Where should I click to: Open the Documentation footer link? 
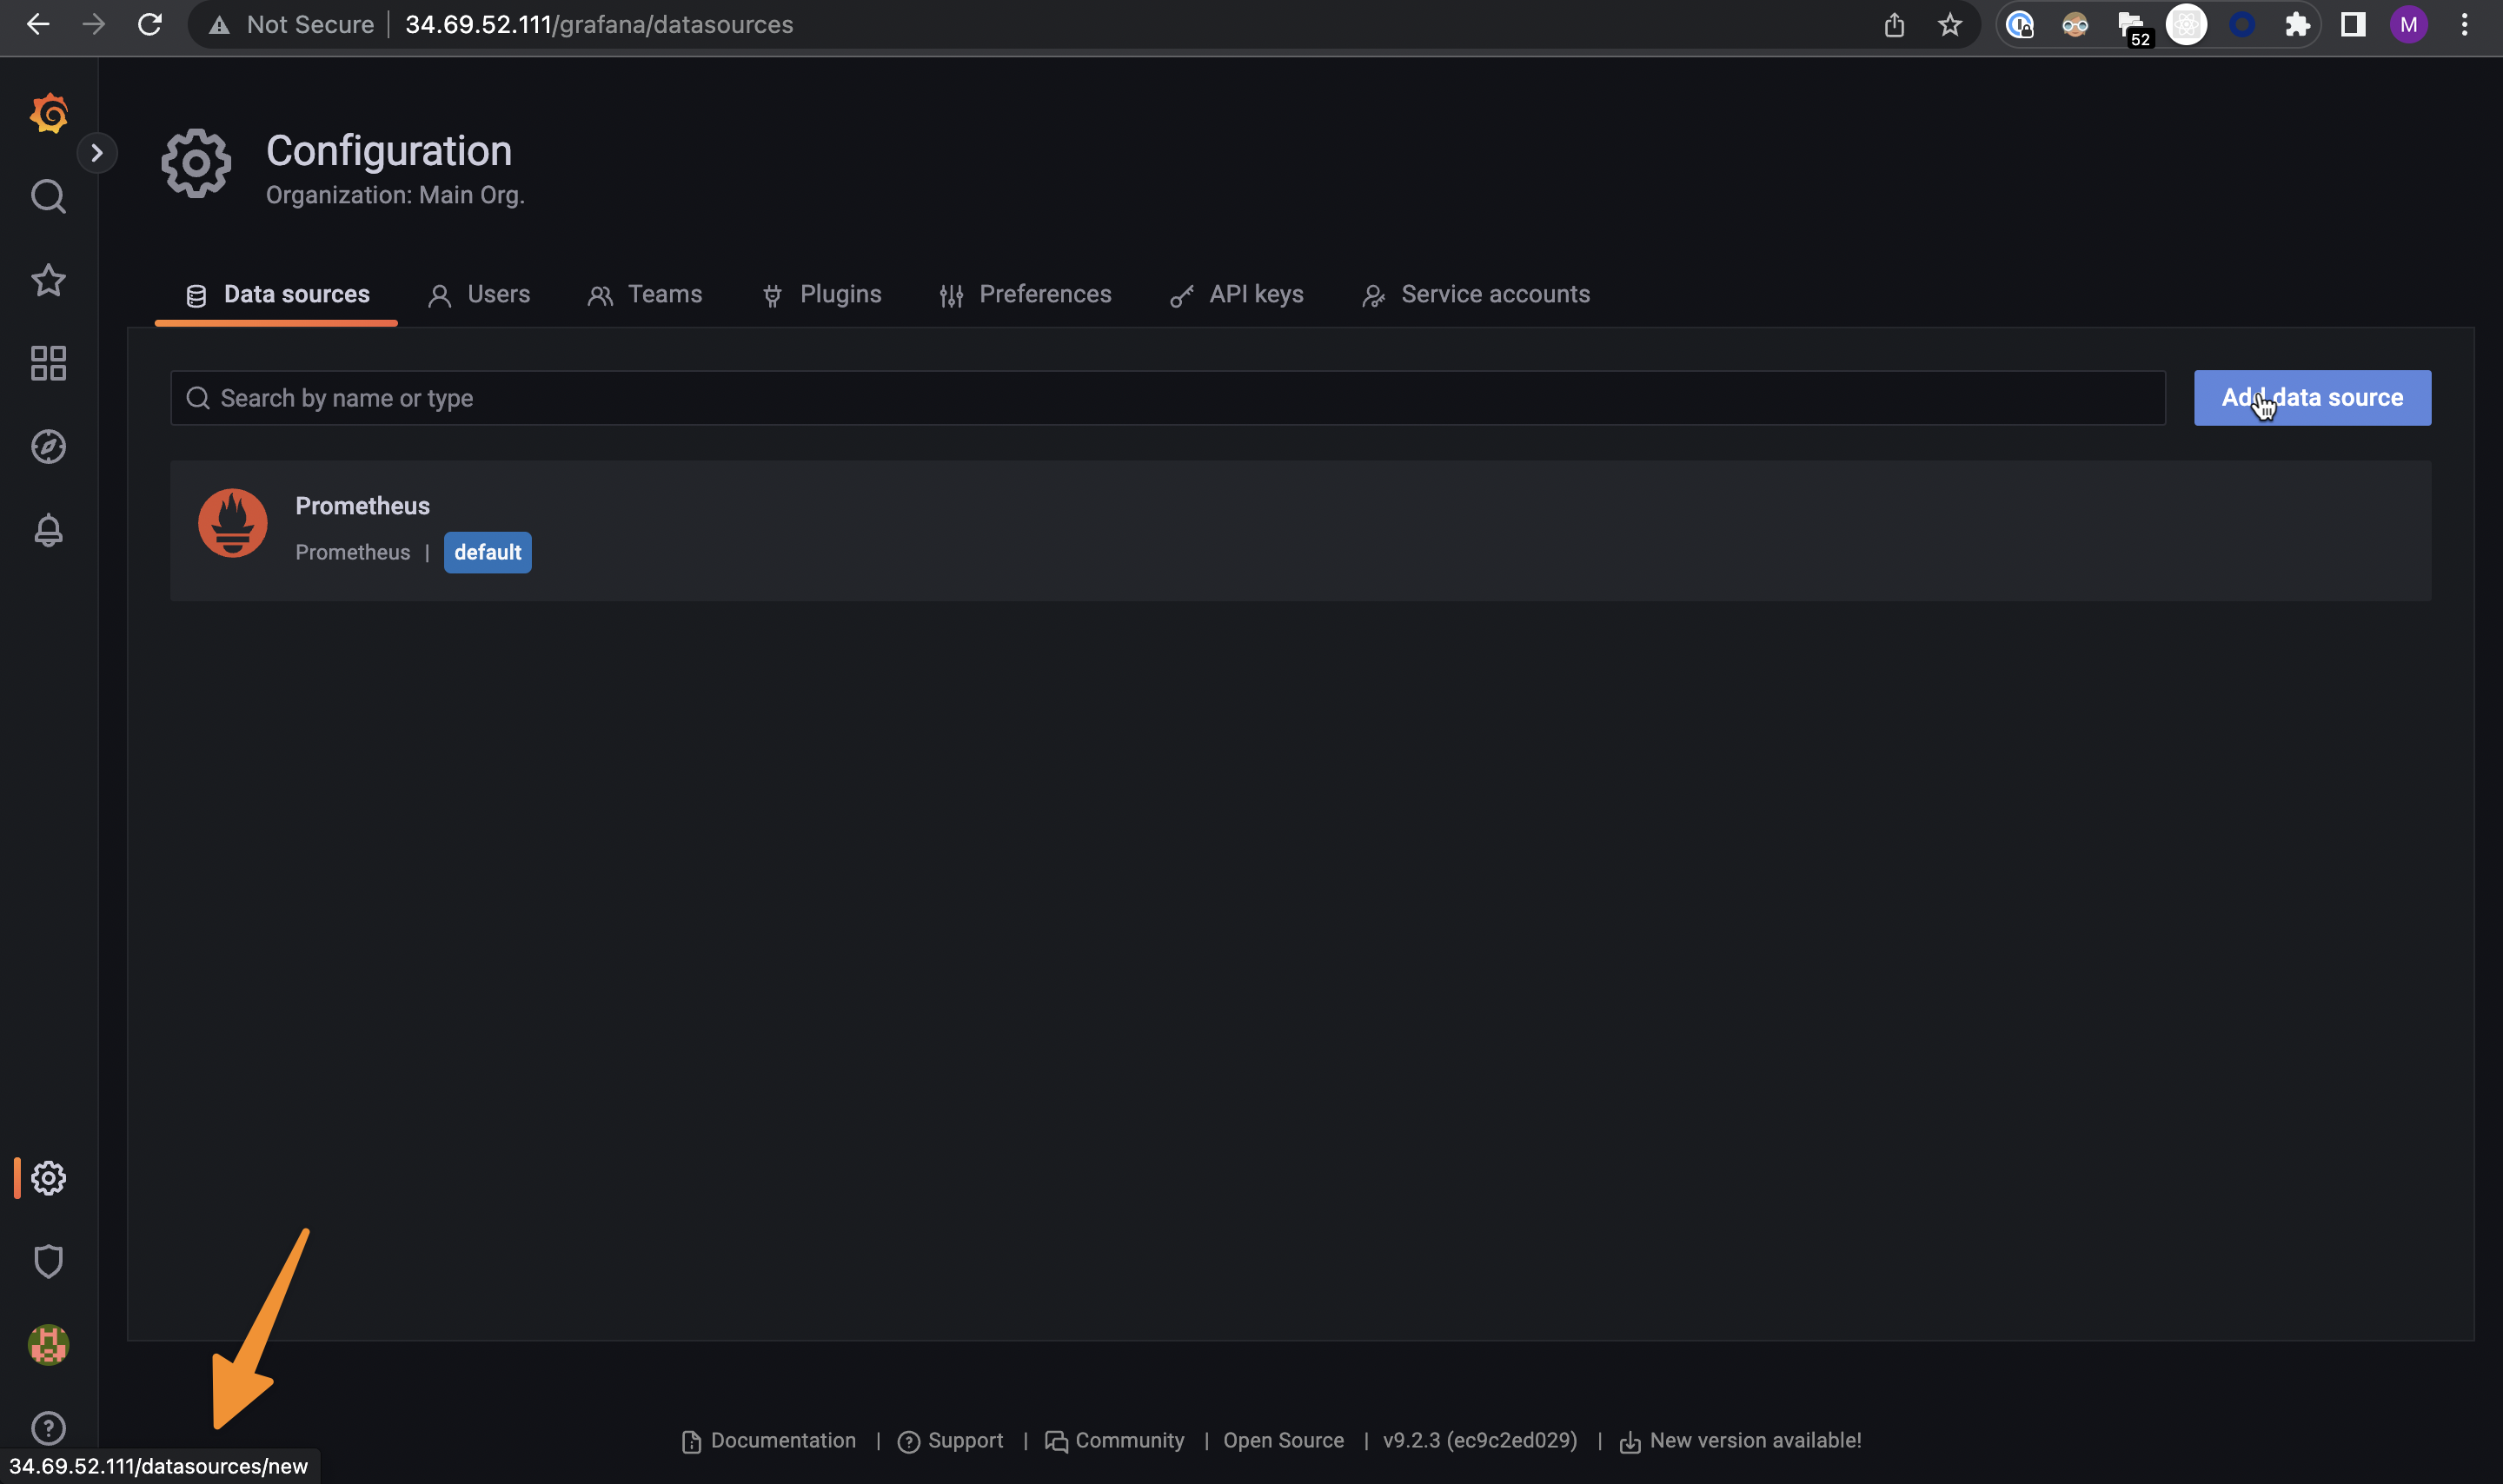[x=782, y=1440]
